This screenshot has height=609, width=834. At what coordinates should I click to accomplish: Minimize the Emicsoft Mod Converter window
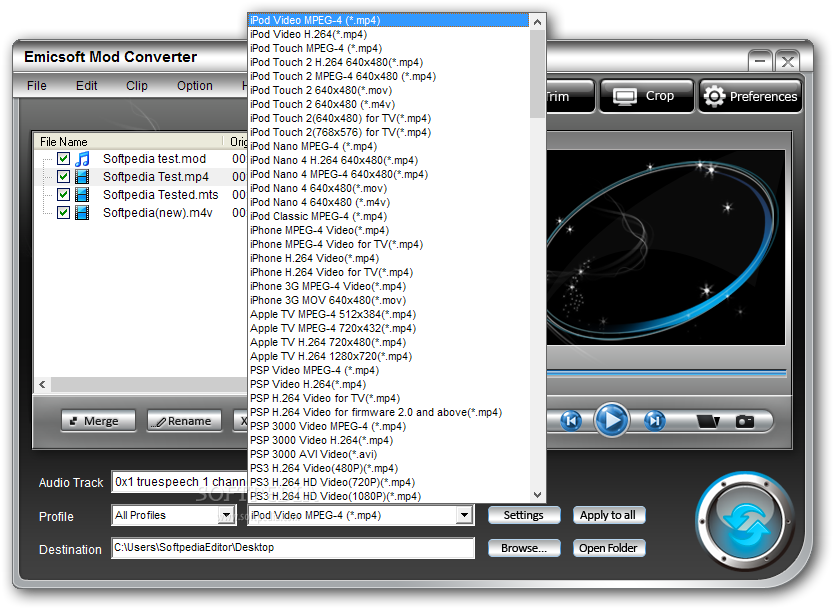tap(760, 61)
